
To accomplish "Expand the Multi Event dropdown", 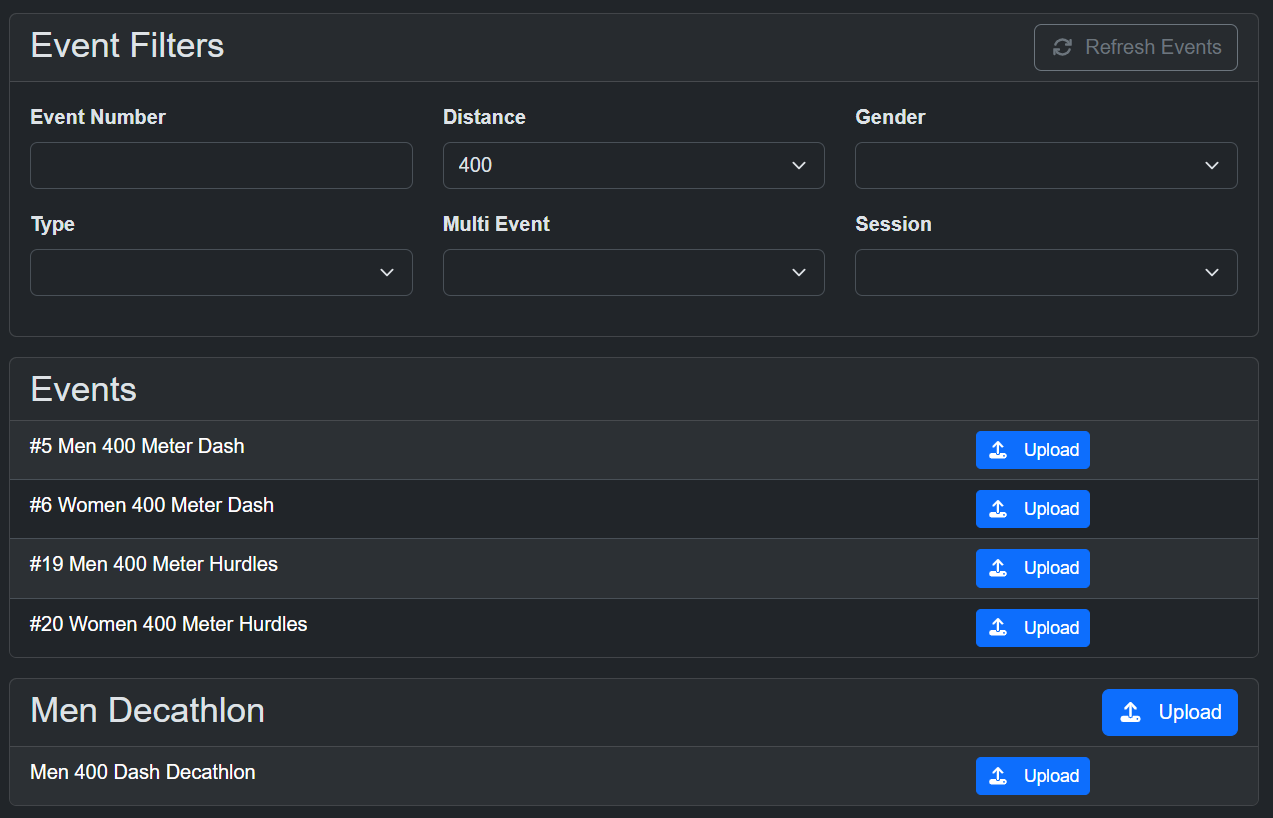I will point(633,272).
